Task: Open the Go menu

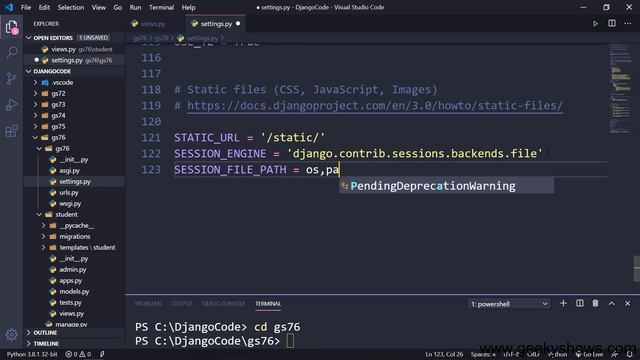Action: coord(118,7)
